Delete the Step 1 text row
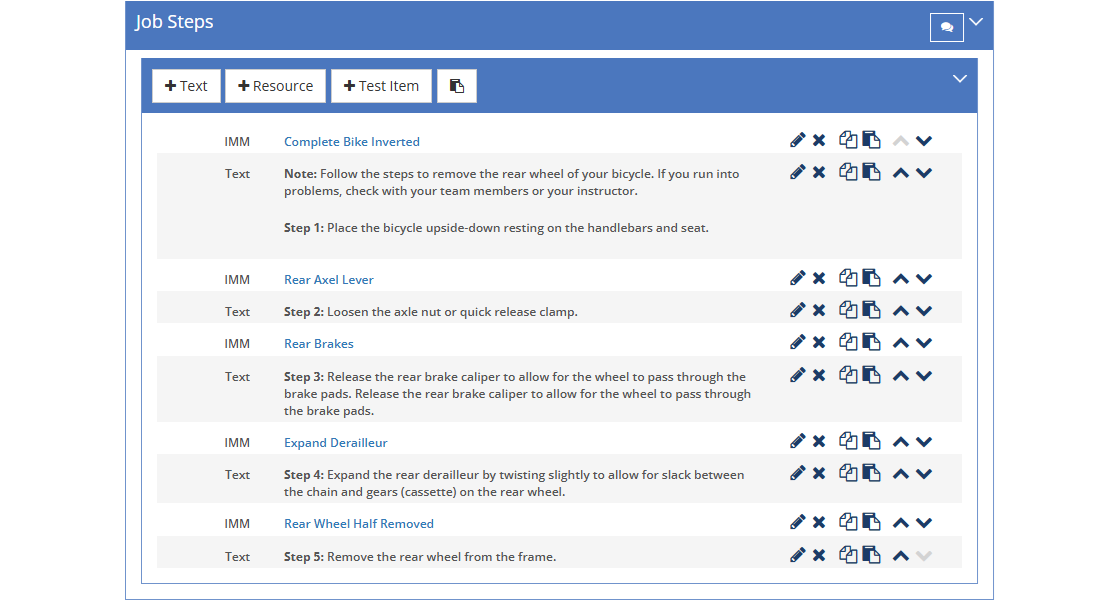Viewport: 1120px width, 601px height. pyautogui.click(x=819, y=172)
